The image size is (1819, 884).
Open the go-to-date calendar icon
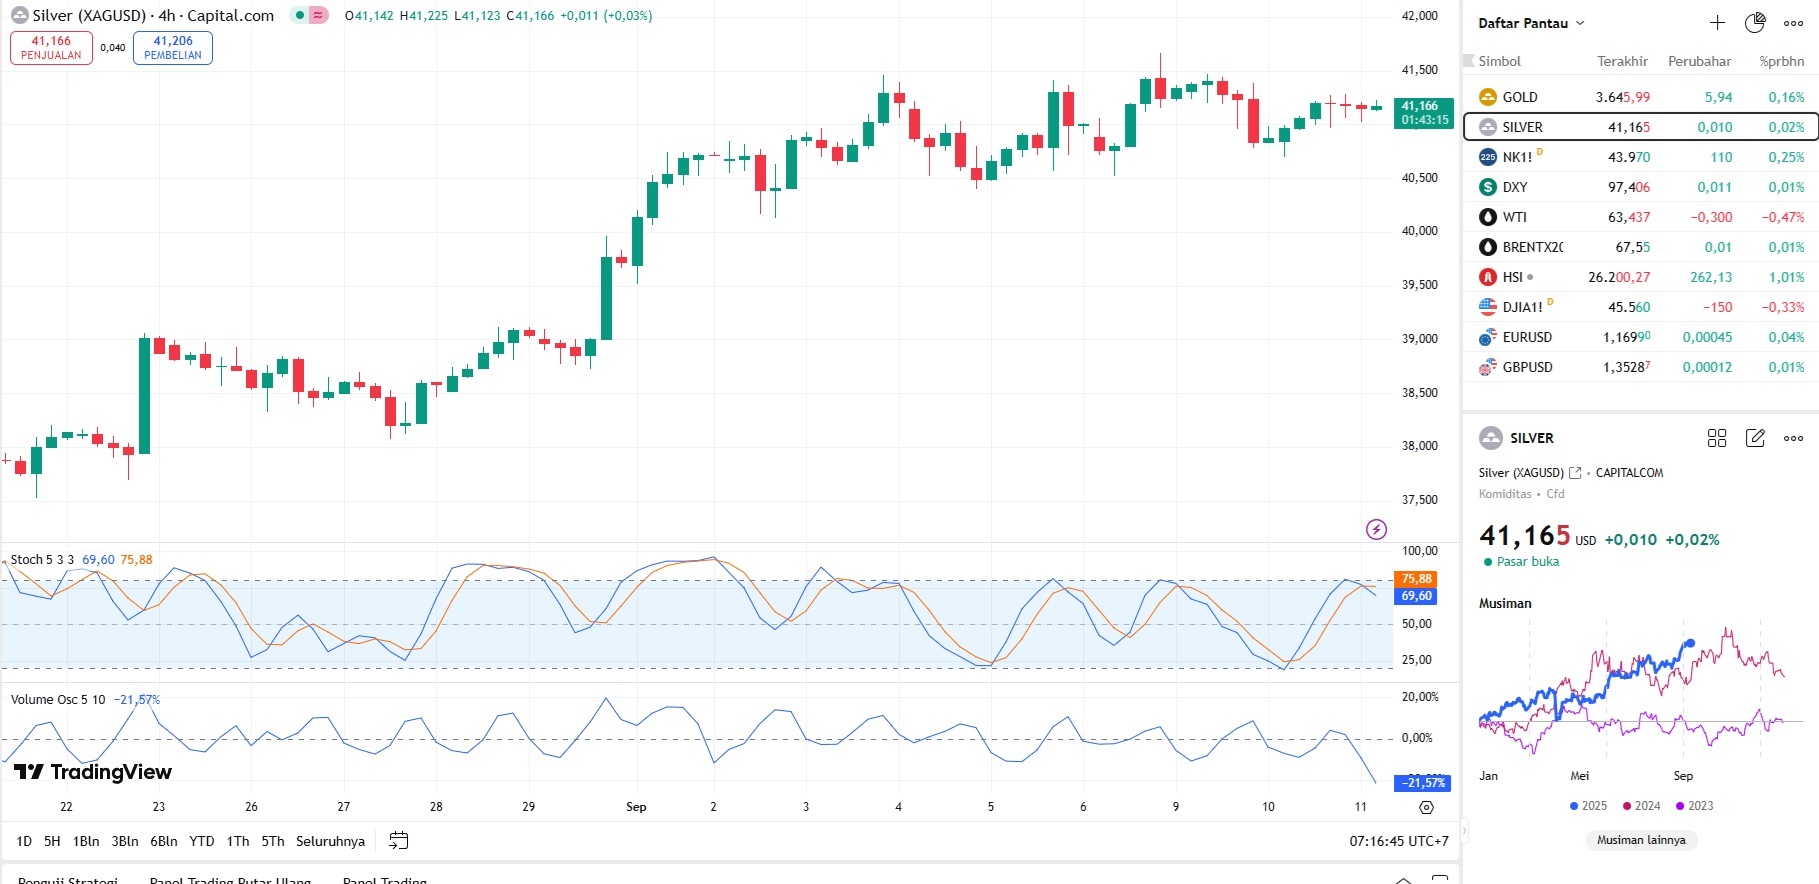(x=398, y=841)
